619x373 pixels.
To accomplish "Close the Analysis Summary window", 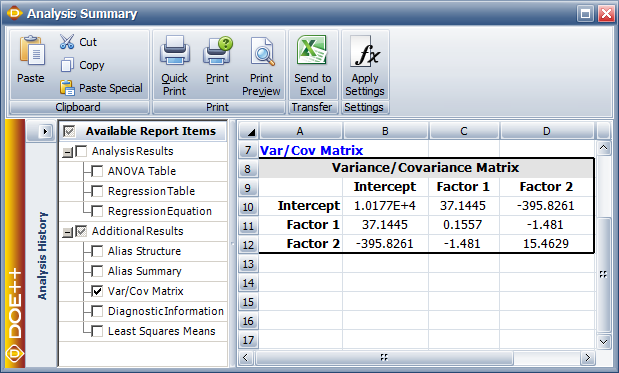I will coord(606,14).
